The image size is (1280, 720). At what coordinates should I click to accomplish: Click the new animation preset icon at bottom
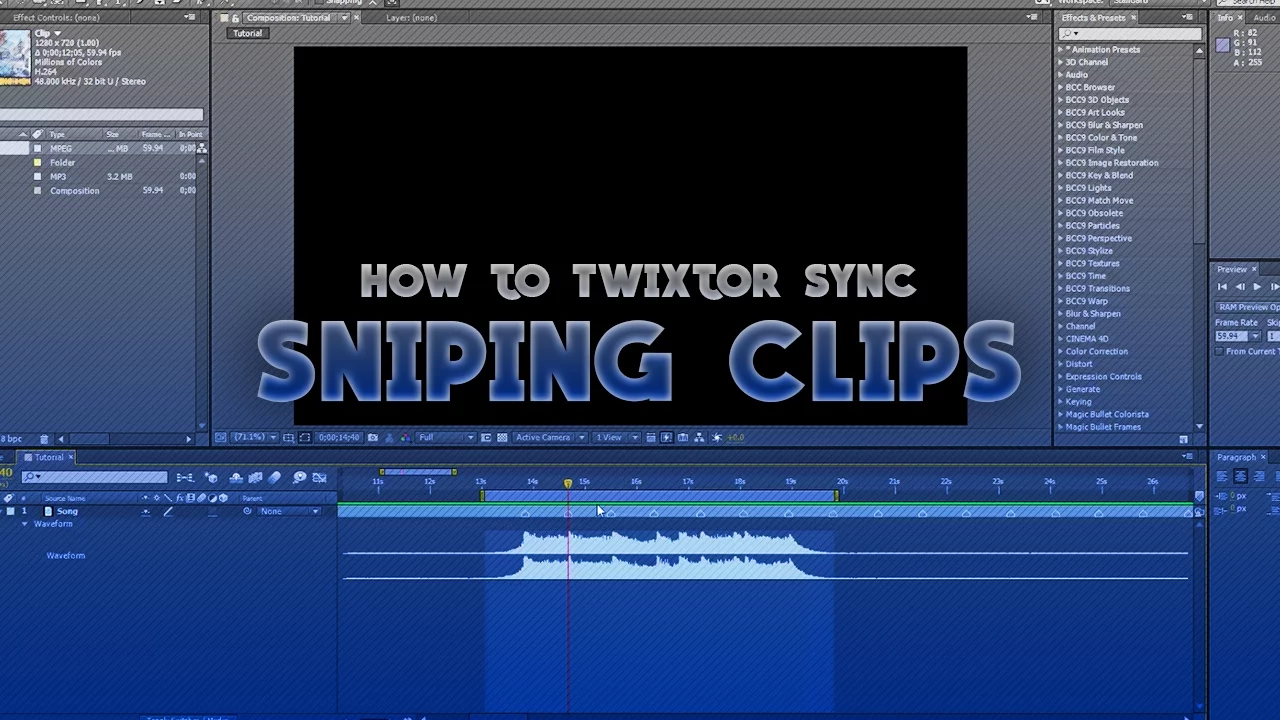click(1184, 439)
